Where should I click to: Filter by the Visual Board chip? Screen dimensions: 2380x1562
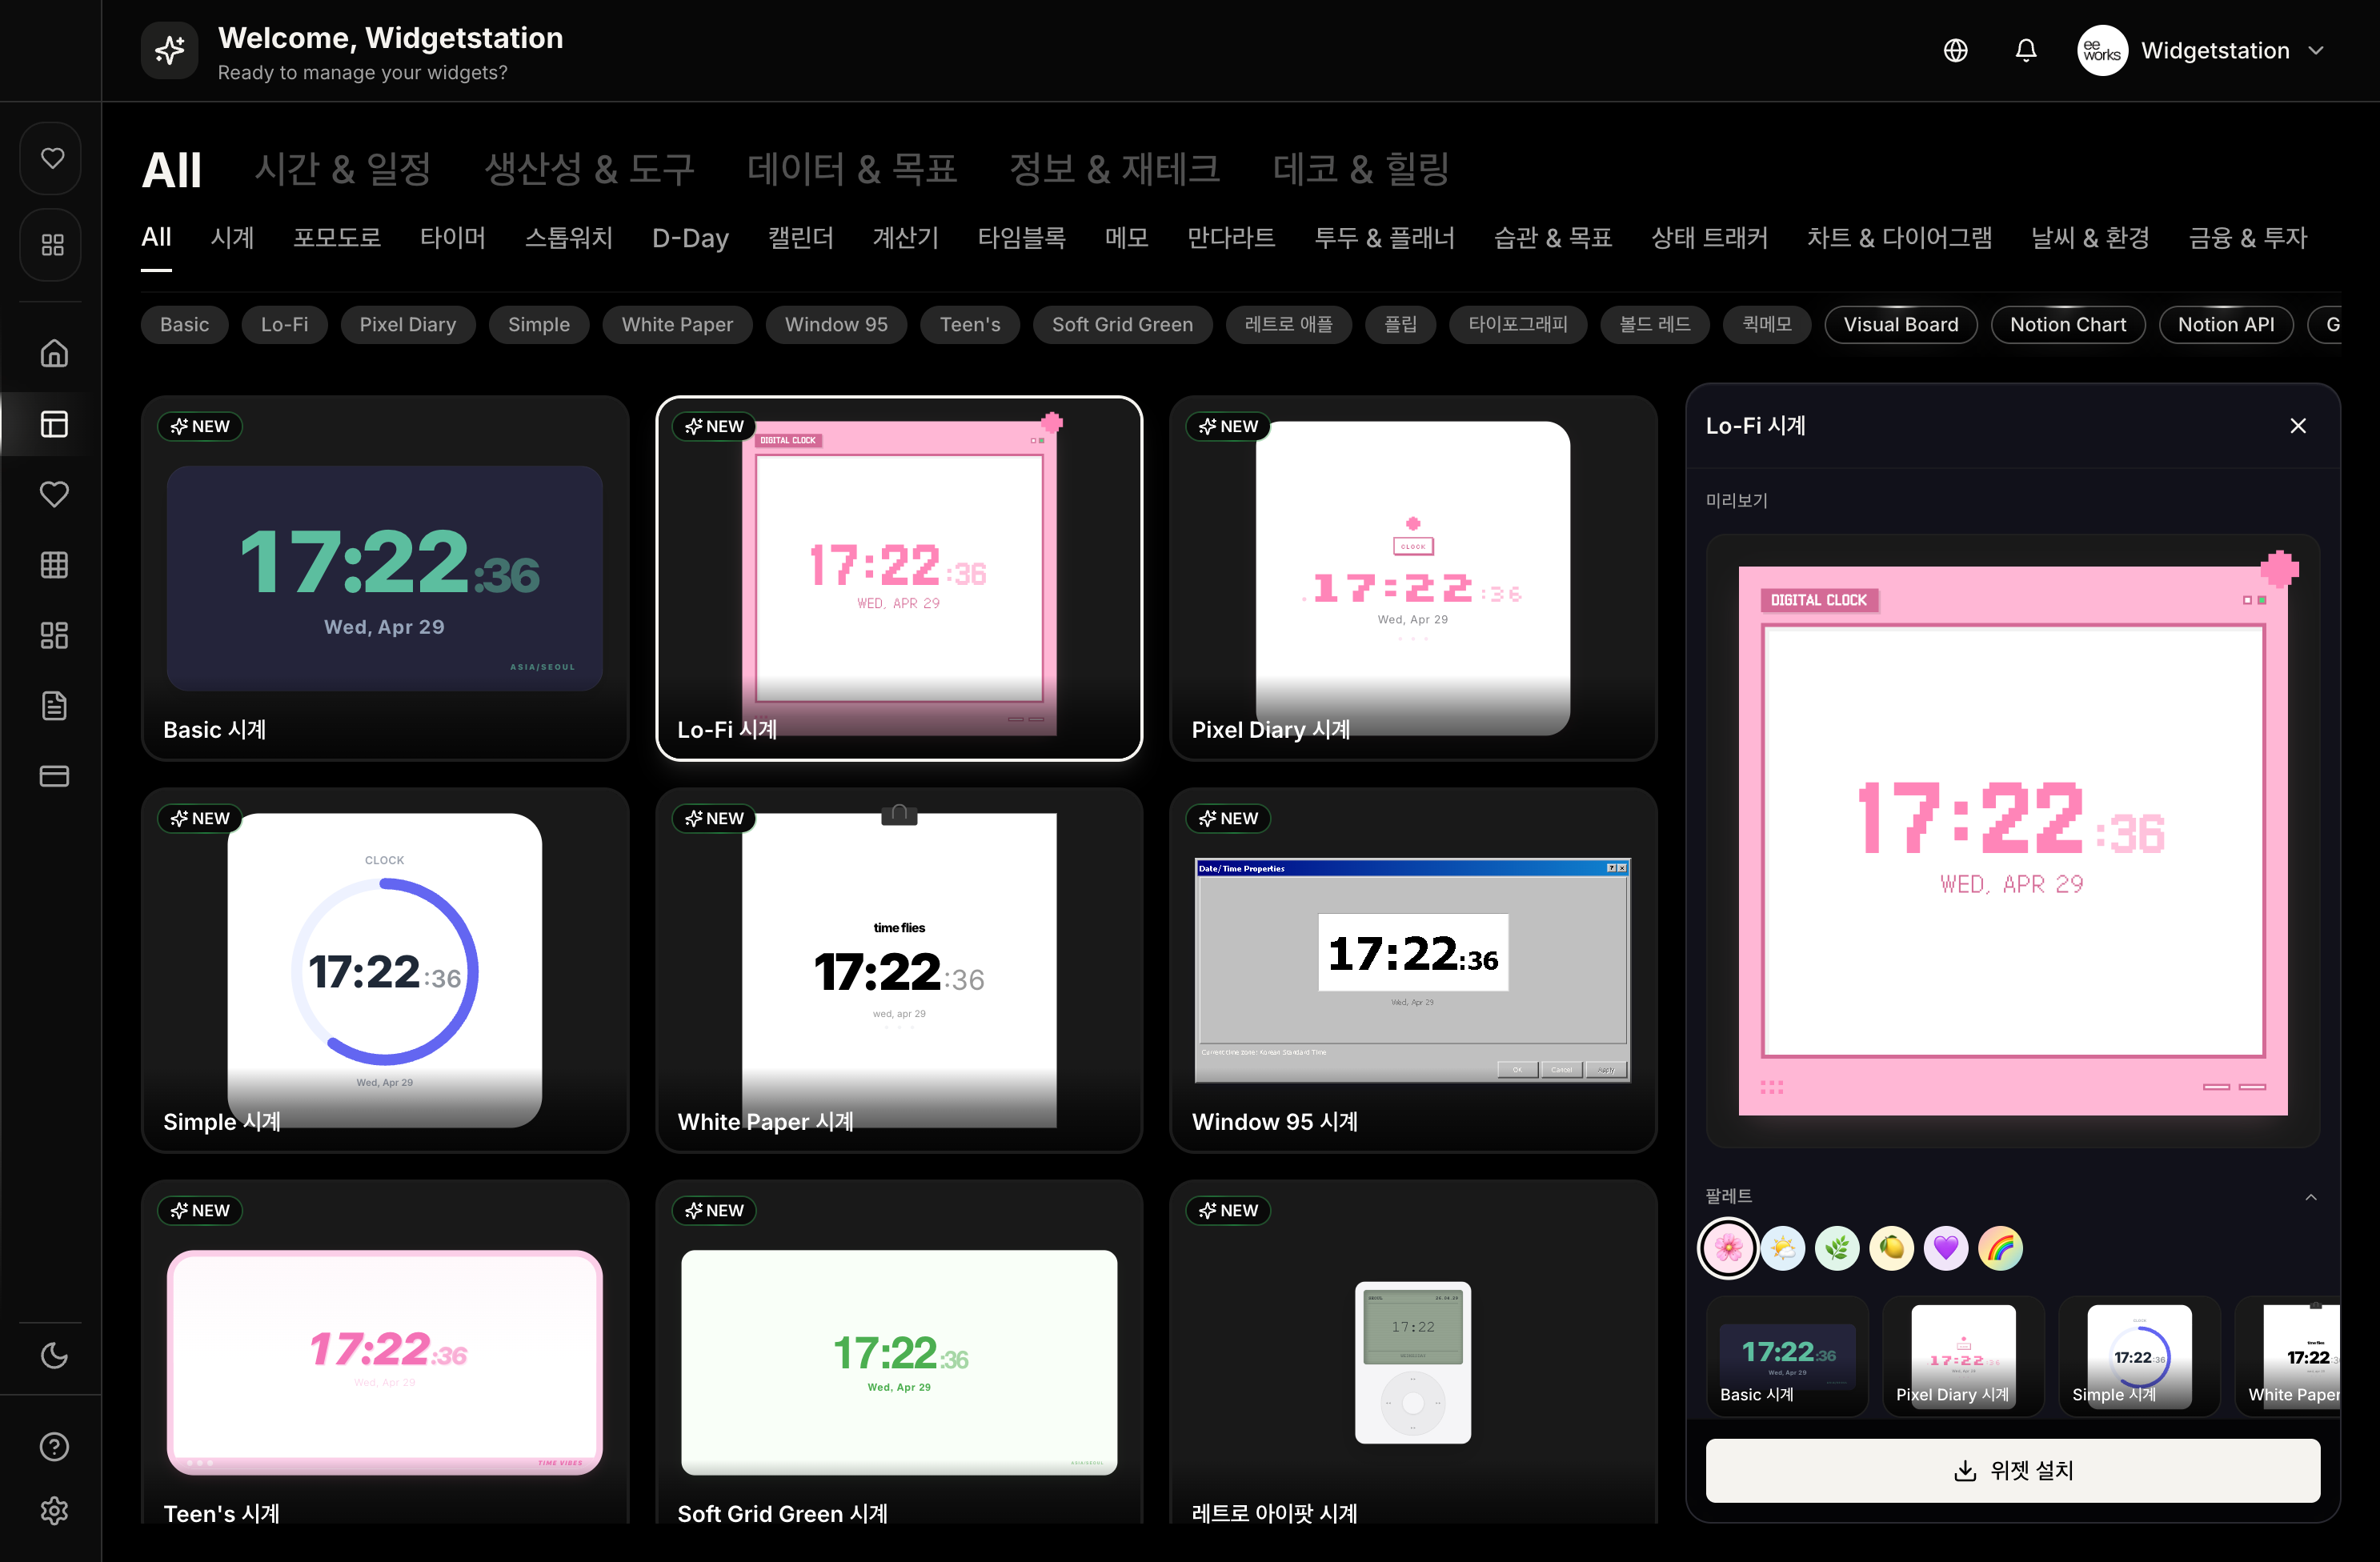(1901, 325)
